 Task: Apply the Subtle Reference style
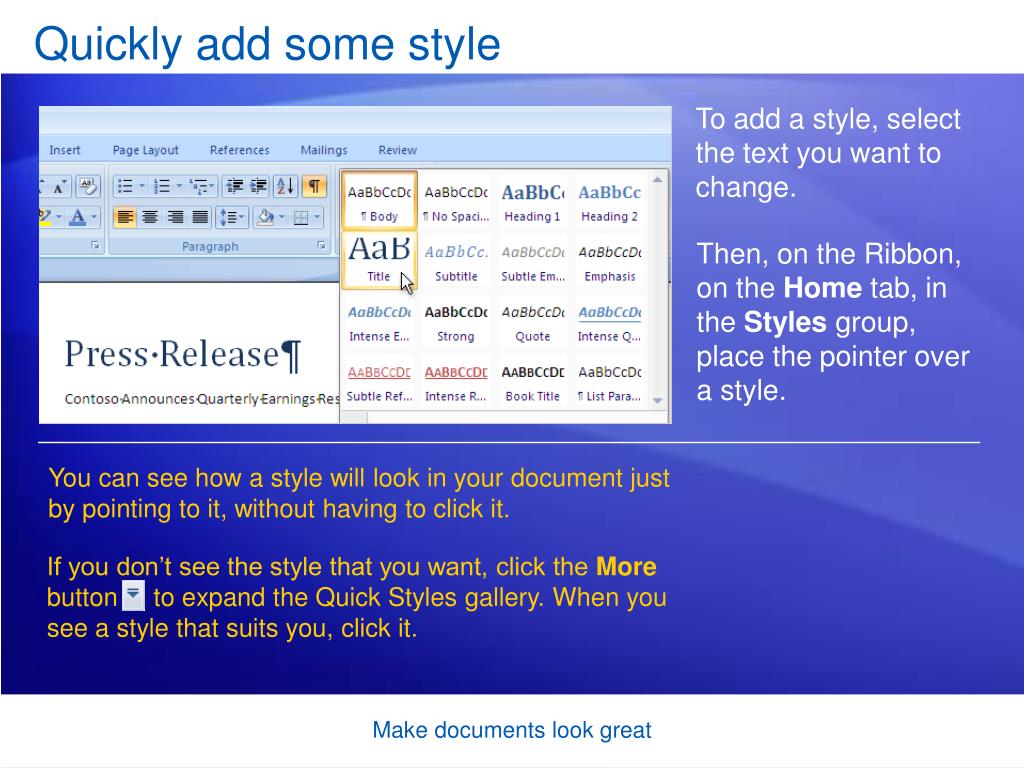(x=379, y=383)
